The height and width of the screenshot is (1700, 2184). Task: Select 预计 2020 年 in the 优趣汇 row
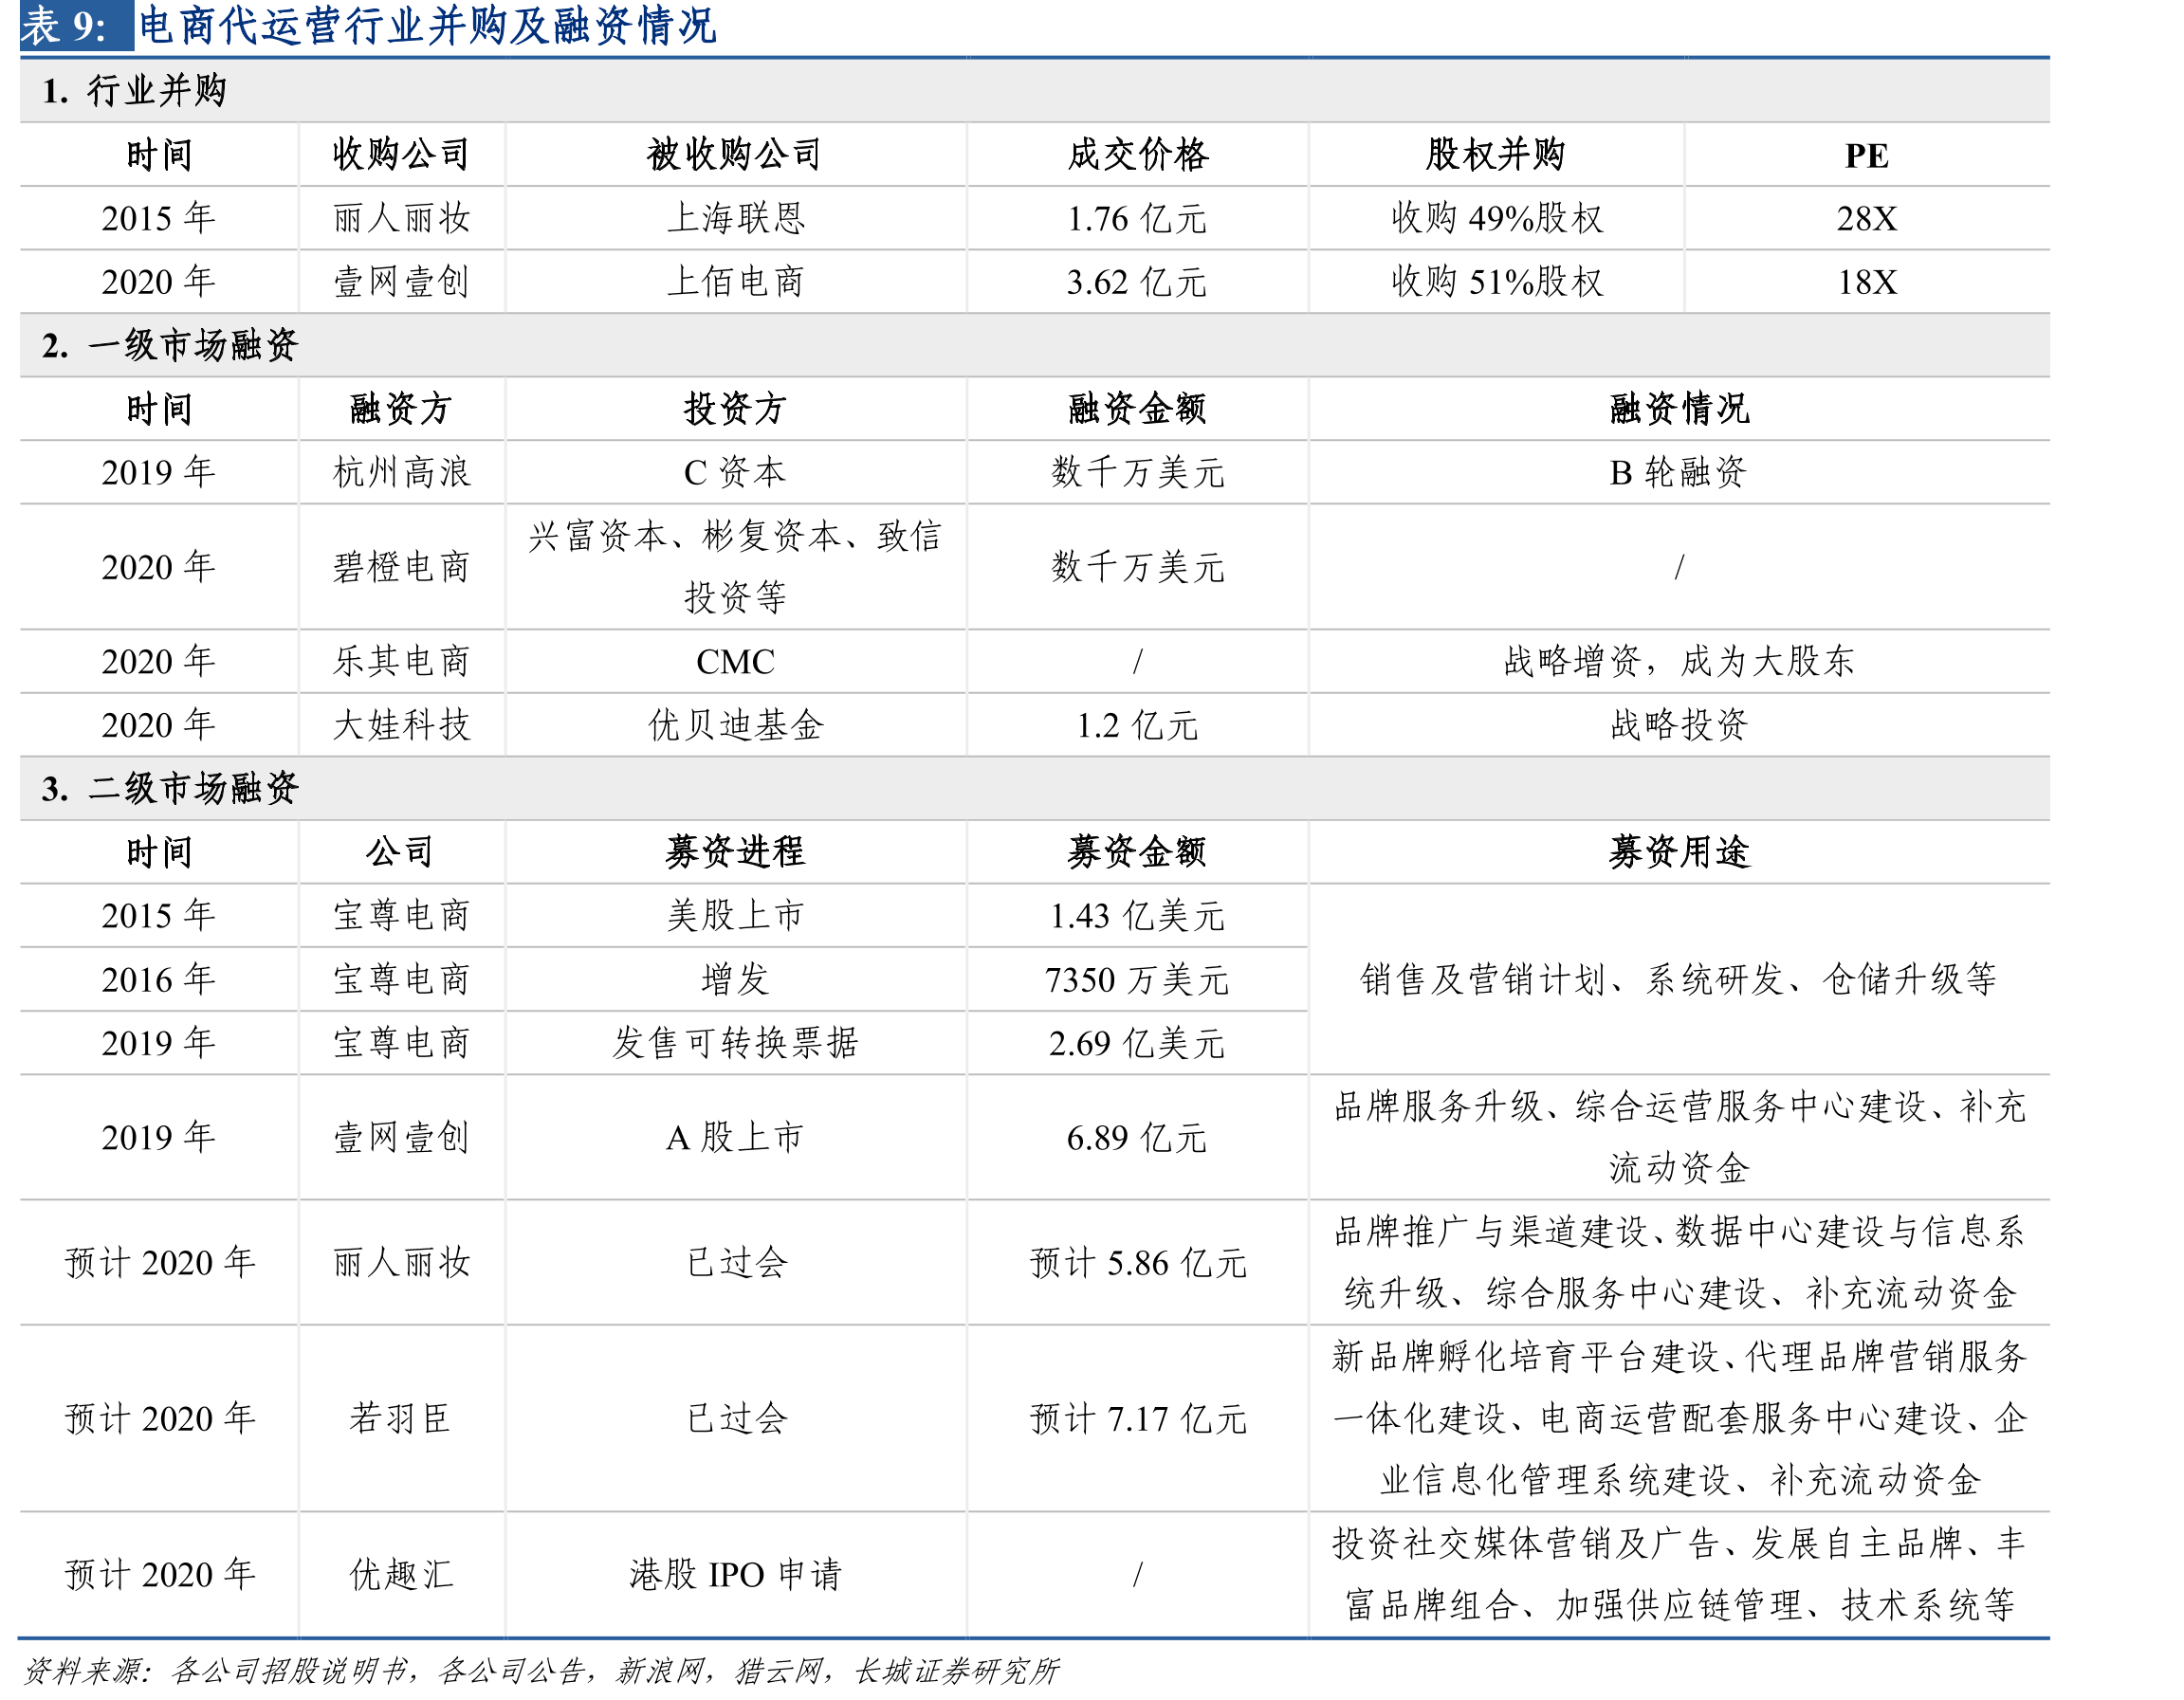click(x=160, y=1574)
